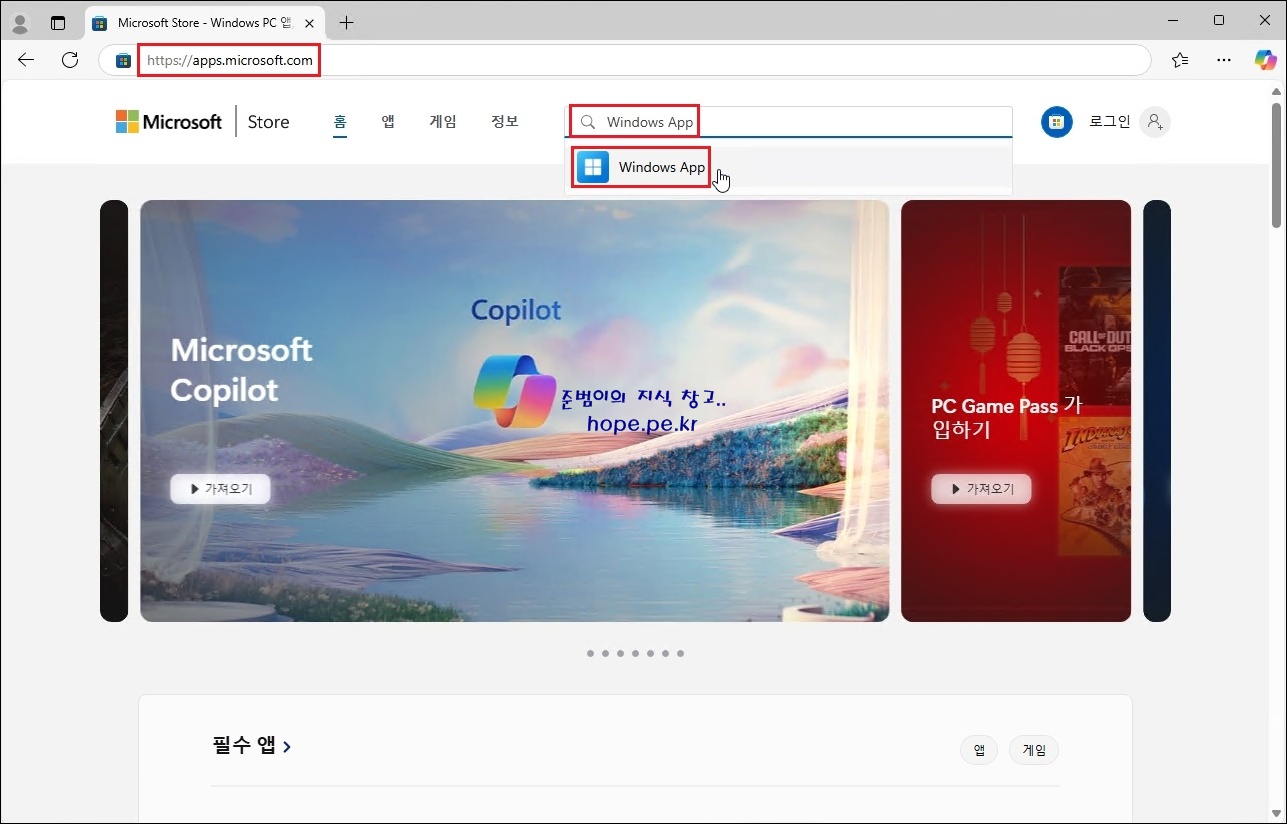Click 가져오기 on Microsoft Copilot banner
The width and height of the screenshot is (1287, 824).
[220, 489]
